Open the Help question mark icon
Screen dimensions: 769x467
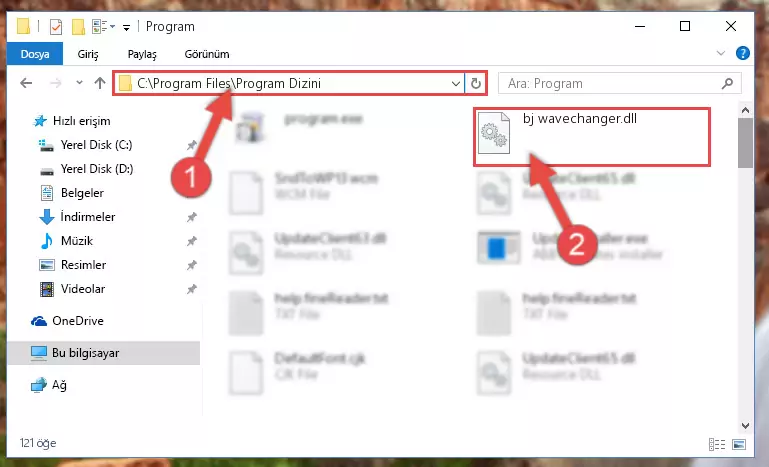click(743, 53)
